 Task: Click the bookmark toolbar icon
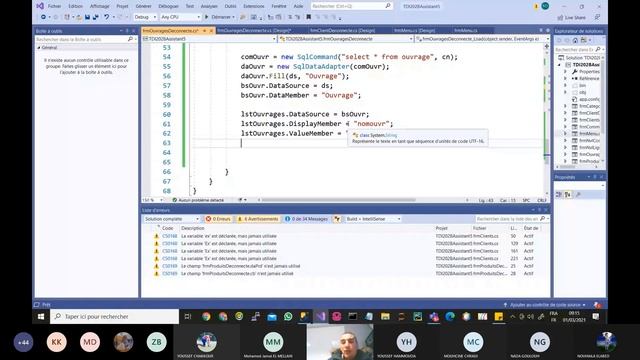309,17
